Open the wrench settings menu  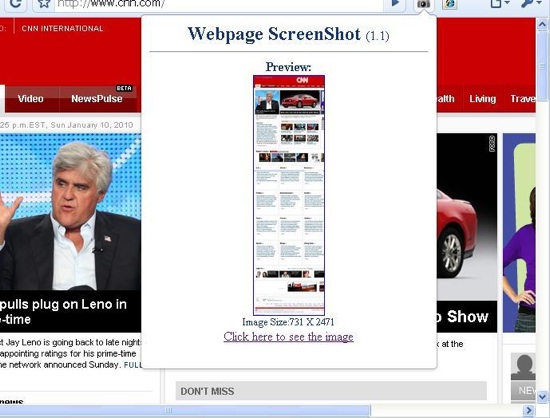pos(532,4)
